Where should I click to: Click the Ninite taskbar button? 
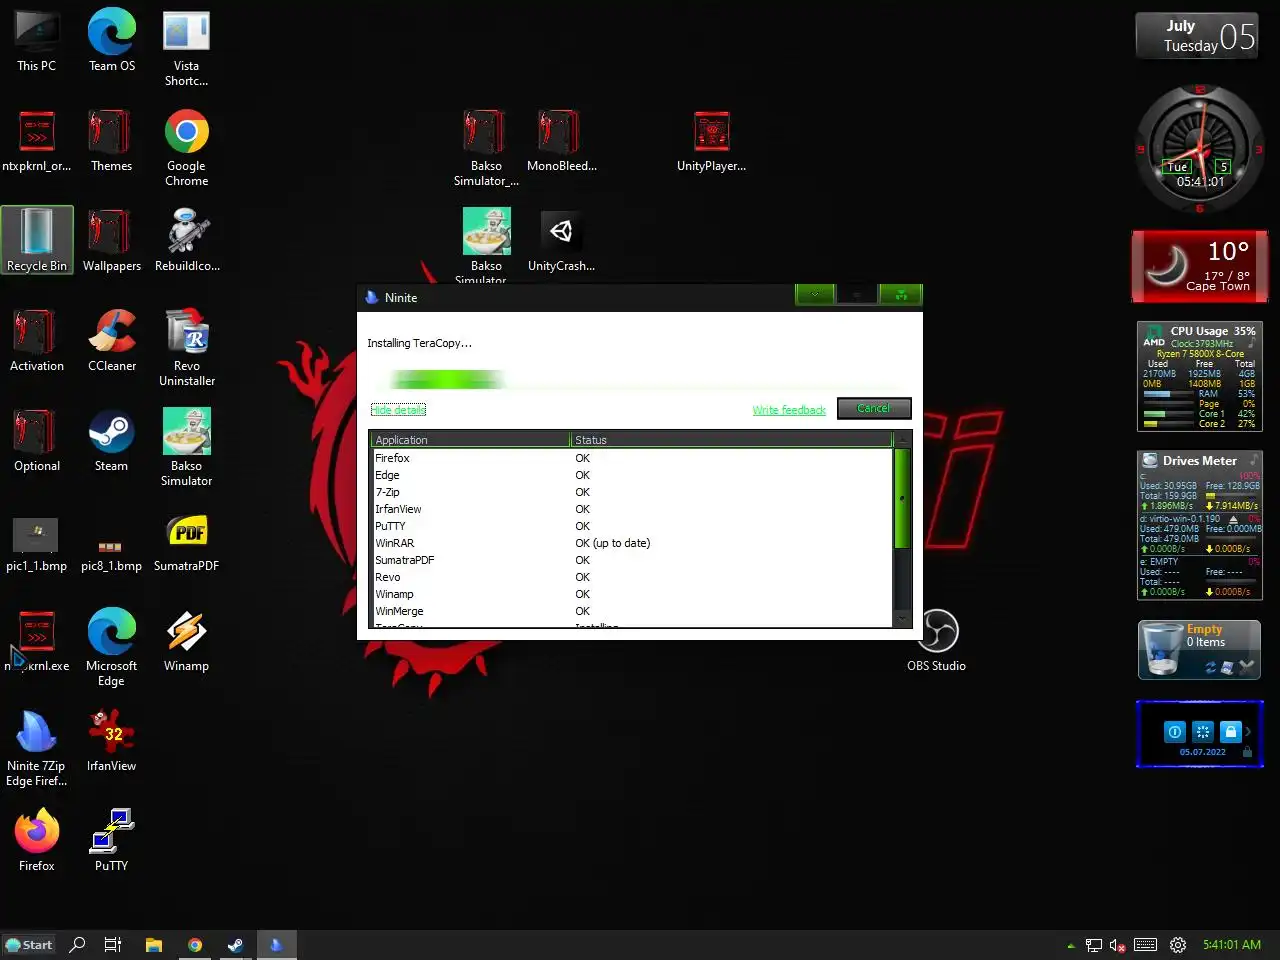[276, 945]
